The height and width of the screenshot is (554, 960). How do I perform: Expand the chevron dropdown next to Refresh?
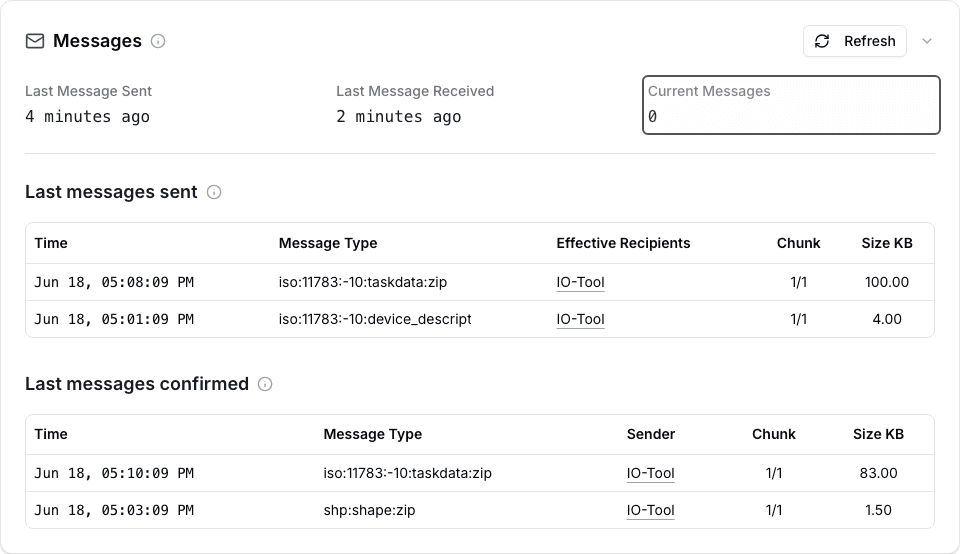click(x=927, y=41)
